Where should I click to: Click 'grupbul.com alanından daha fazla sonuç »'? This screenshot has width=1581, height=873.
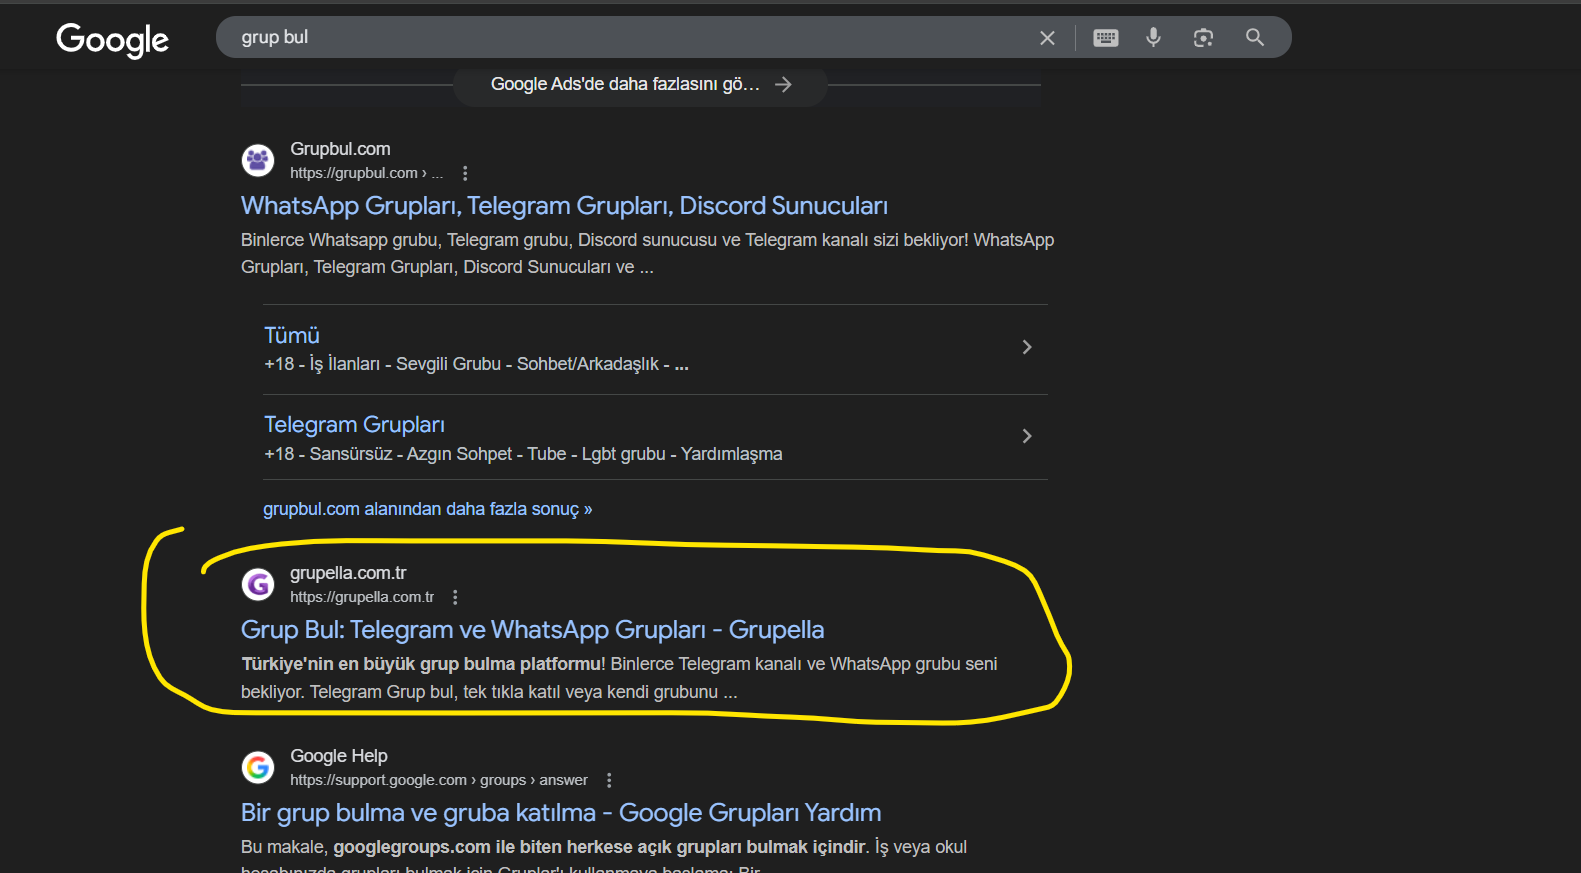pos(428,509)
